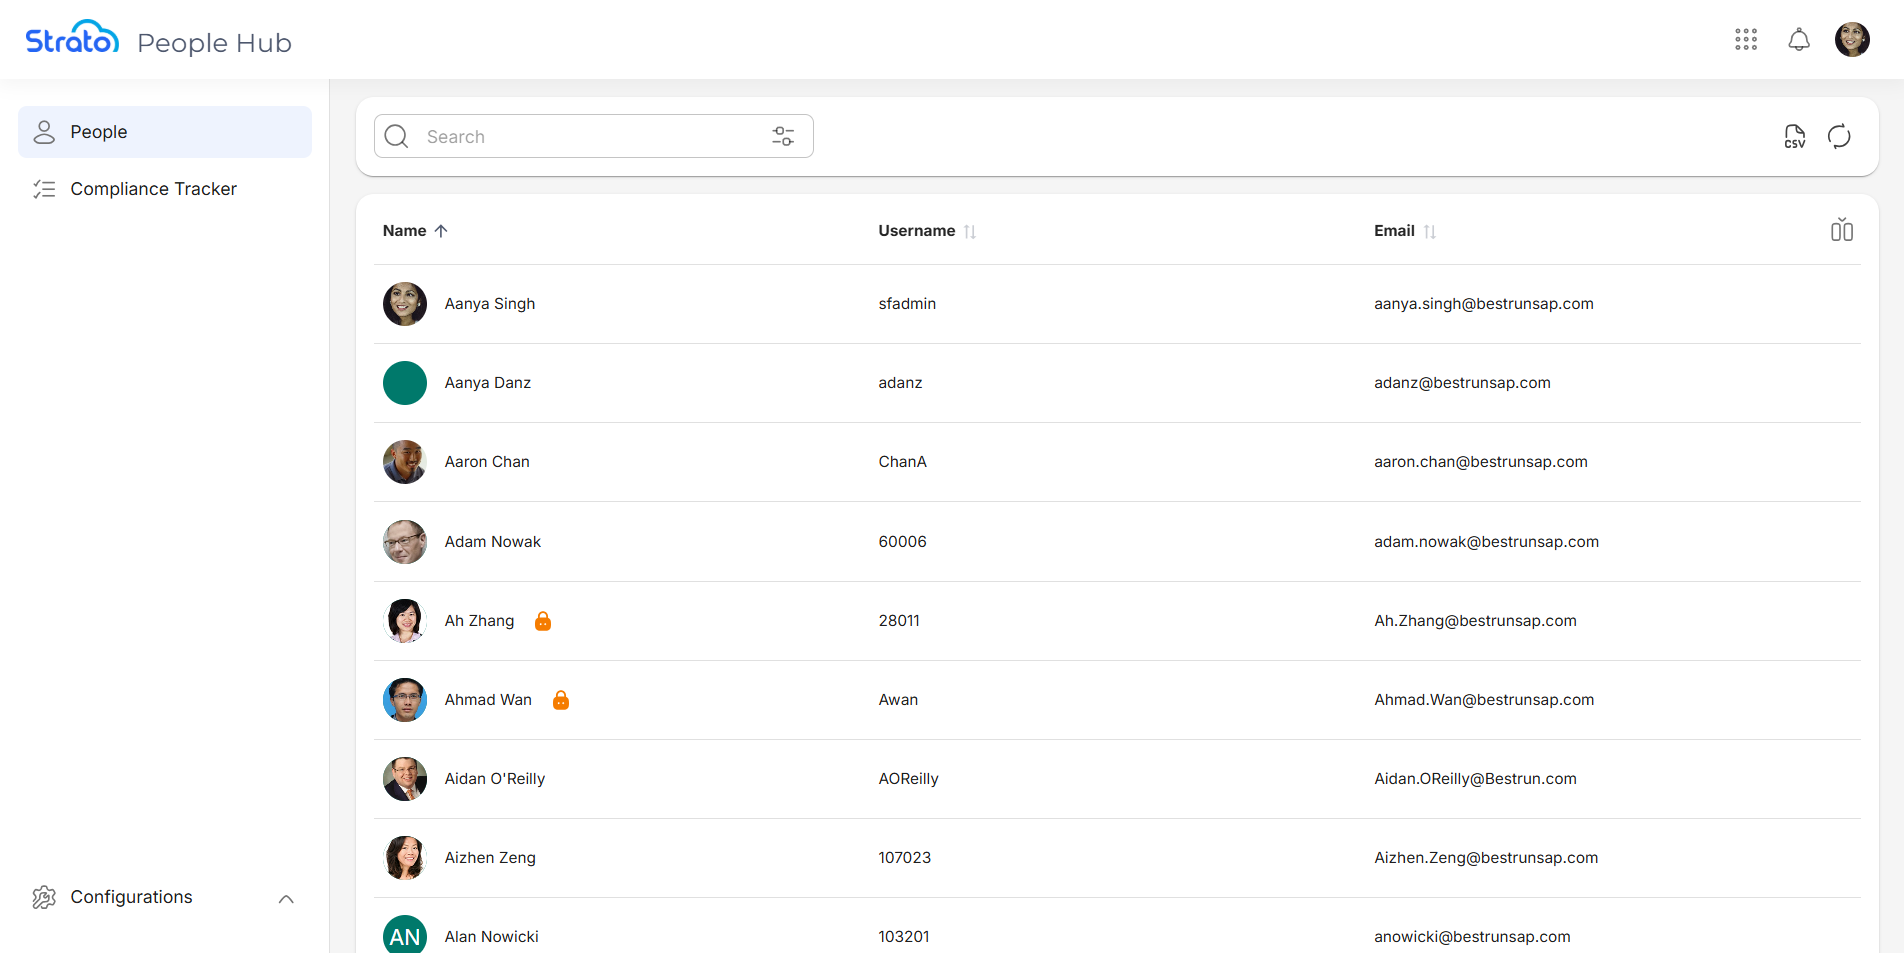Open Compliance Tracker in the sidebar
This screenshot has width=1904, height=953.
tap(153, 189)
